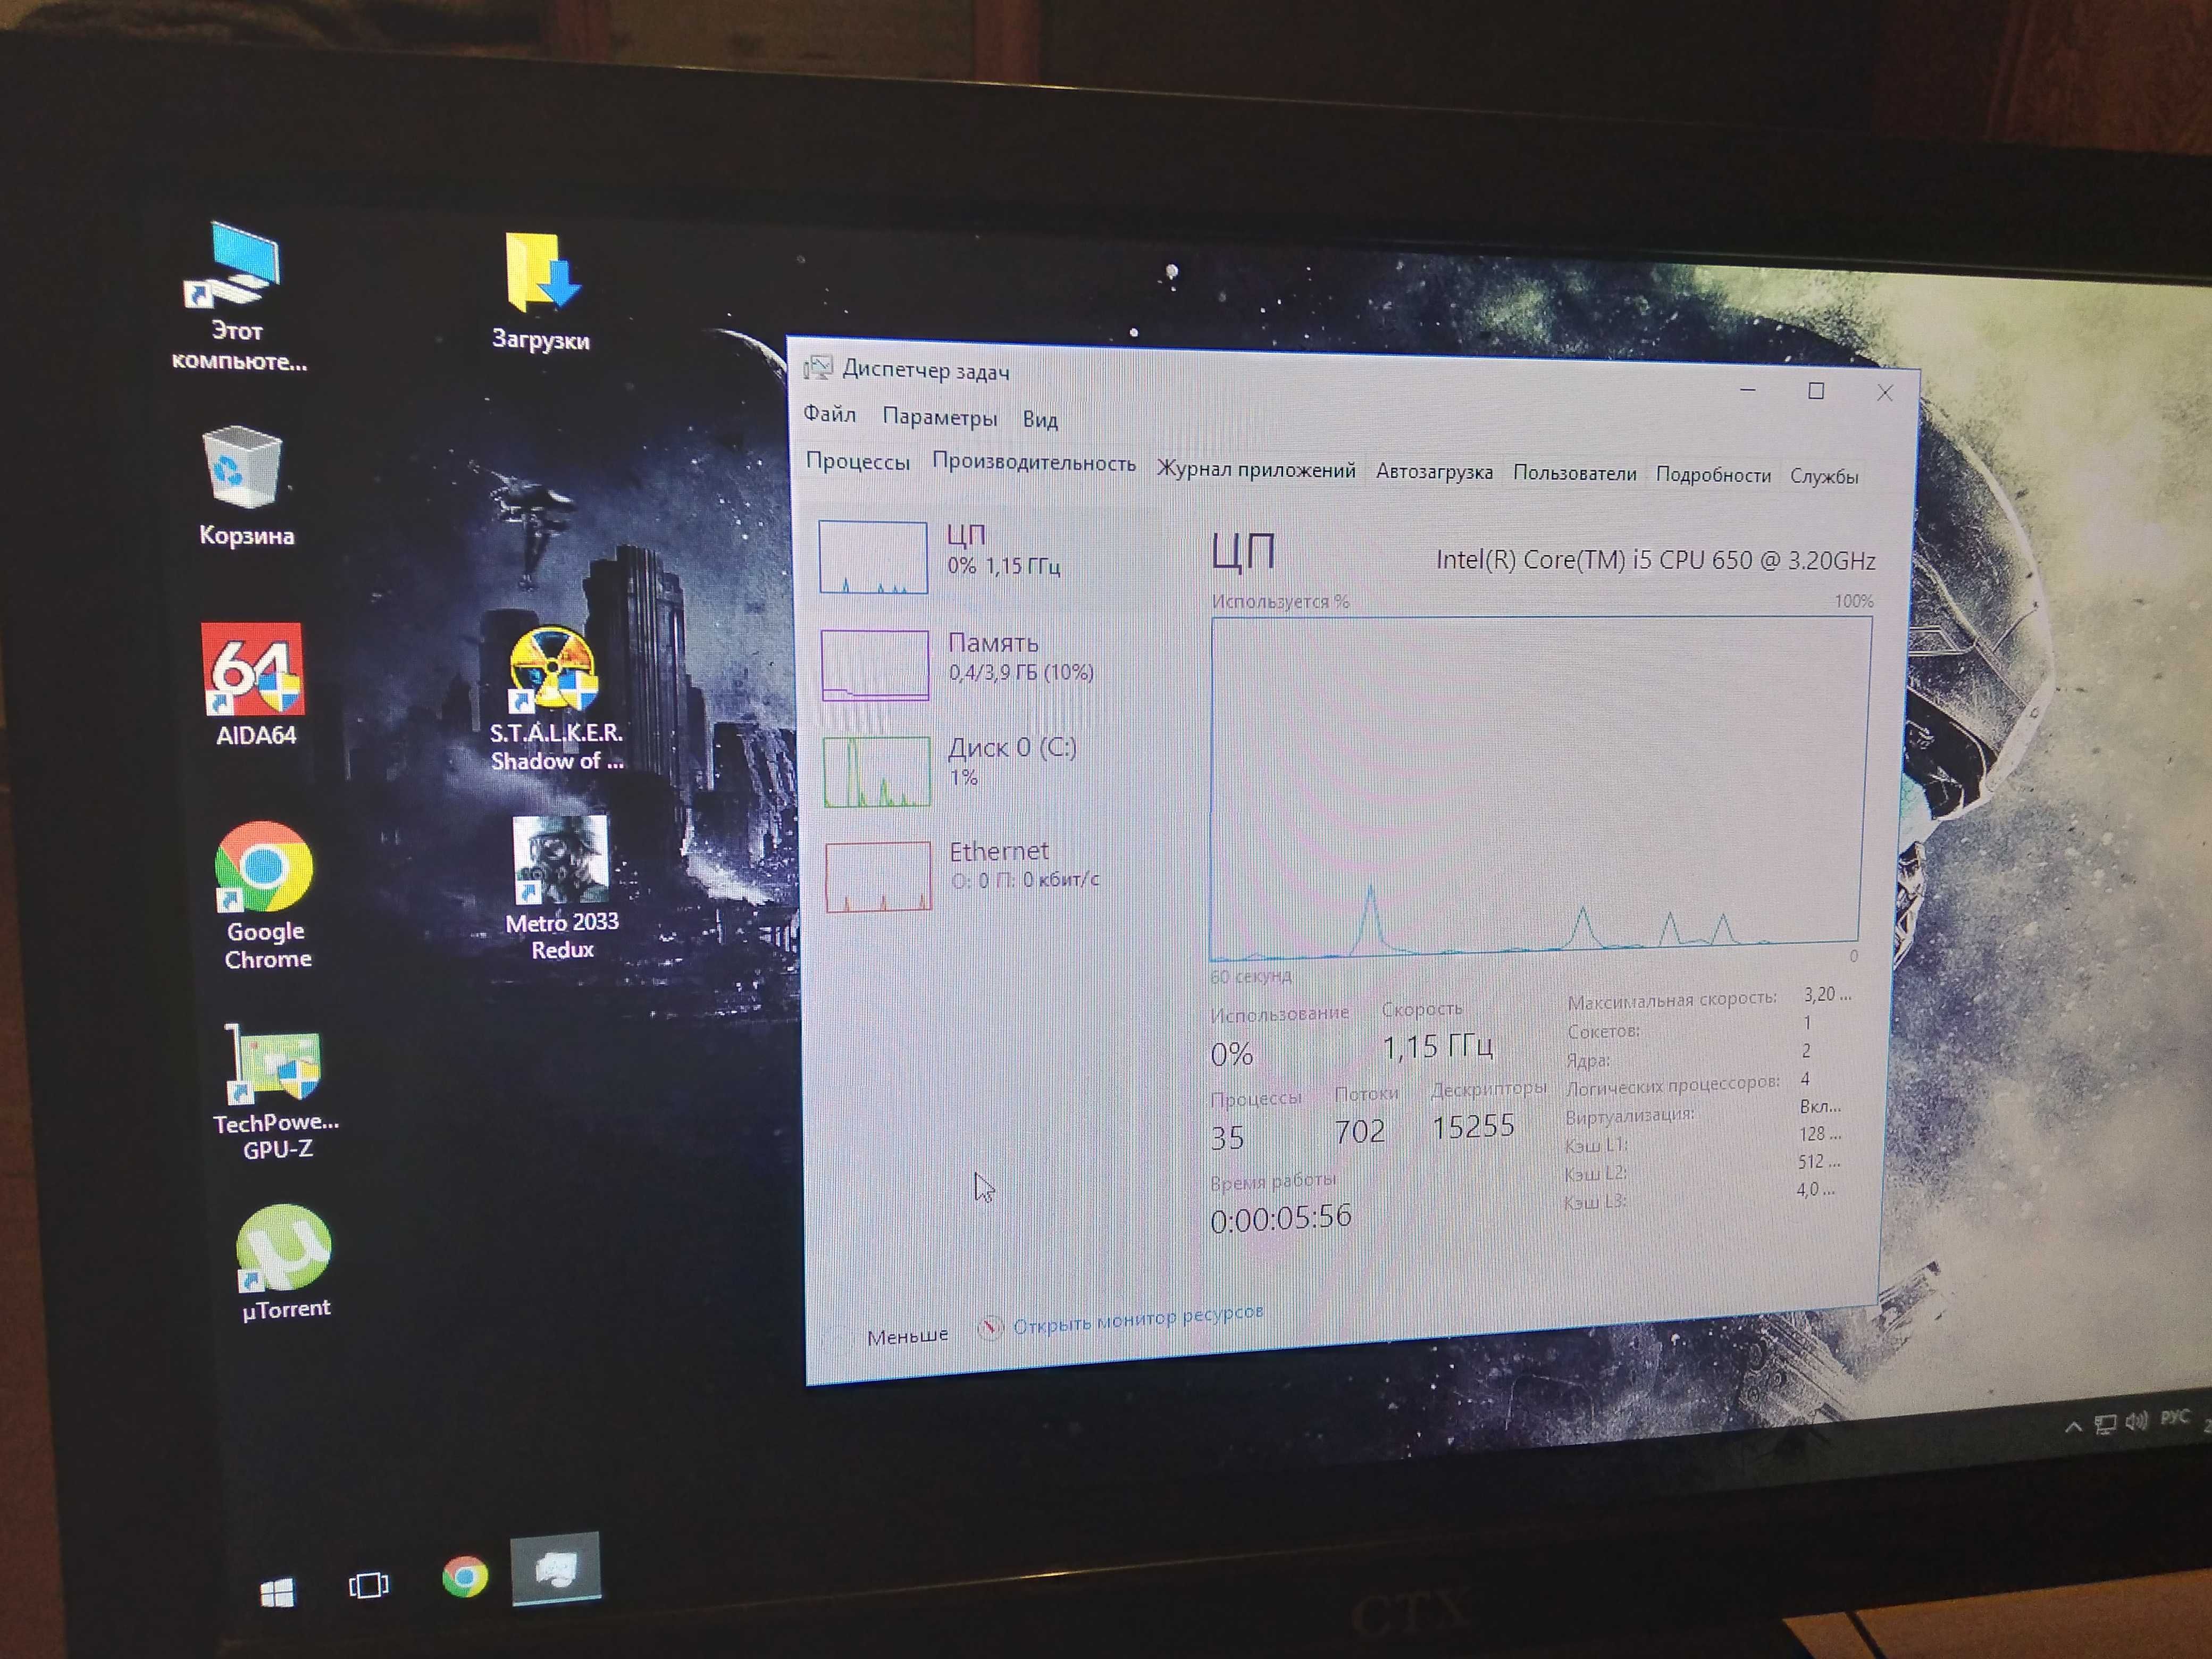Click the resource monitor icon at bottom
Screen dimensions: 2212x1659
pyautogui.click(x=989, y=1328)
